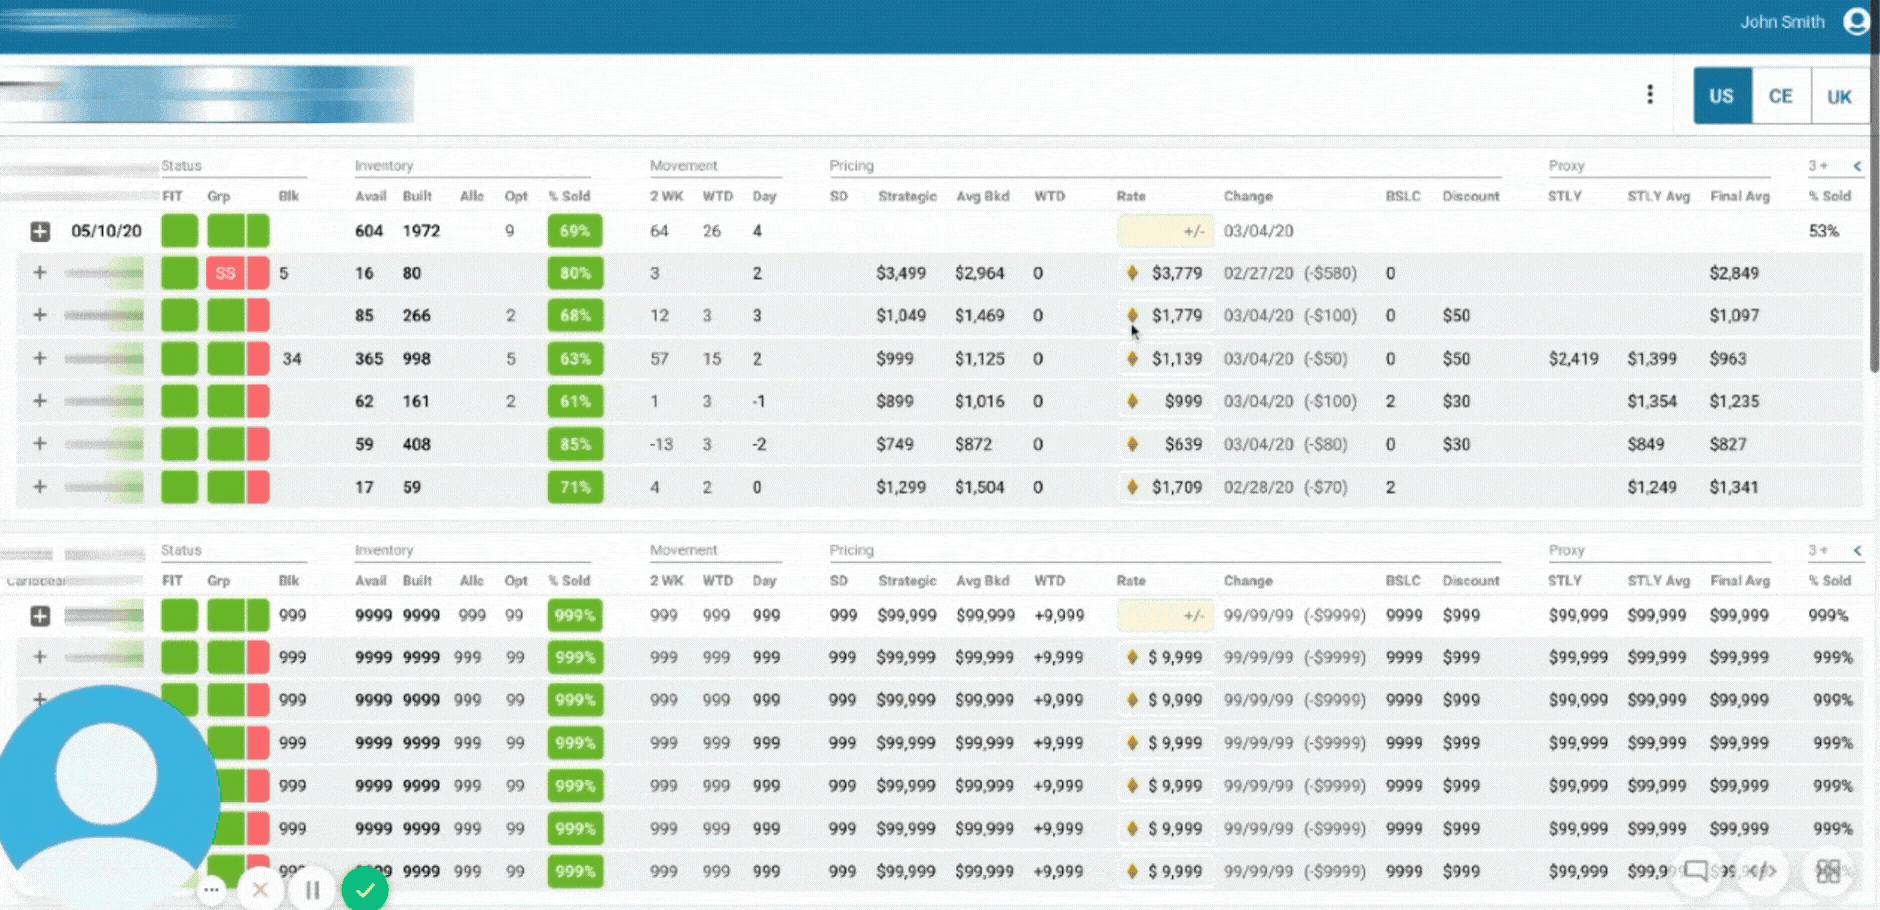
Task: Cancel the recording with the X button
Action: tap(260, 889)
